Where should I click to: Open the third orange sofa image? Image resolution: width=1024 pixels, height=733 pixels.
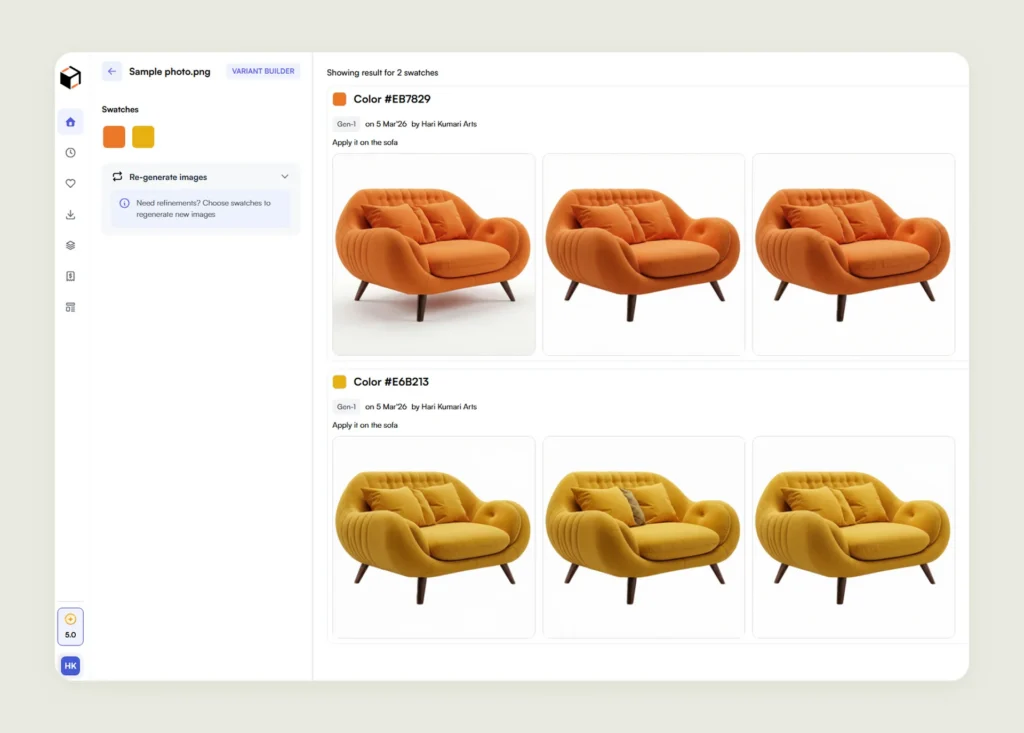853,254
